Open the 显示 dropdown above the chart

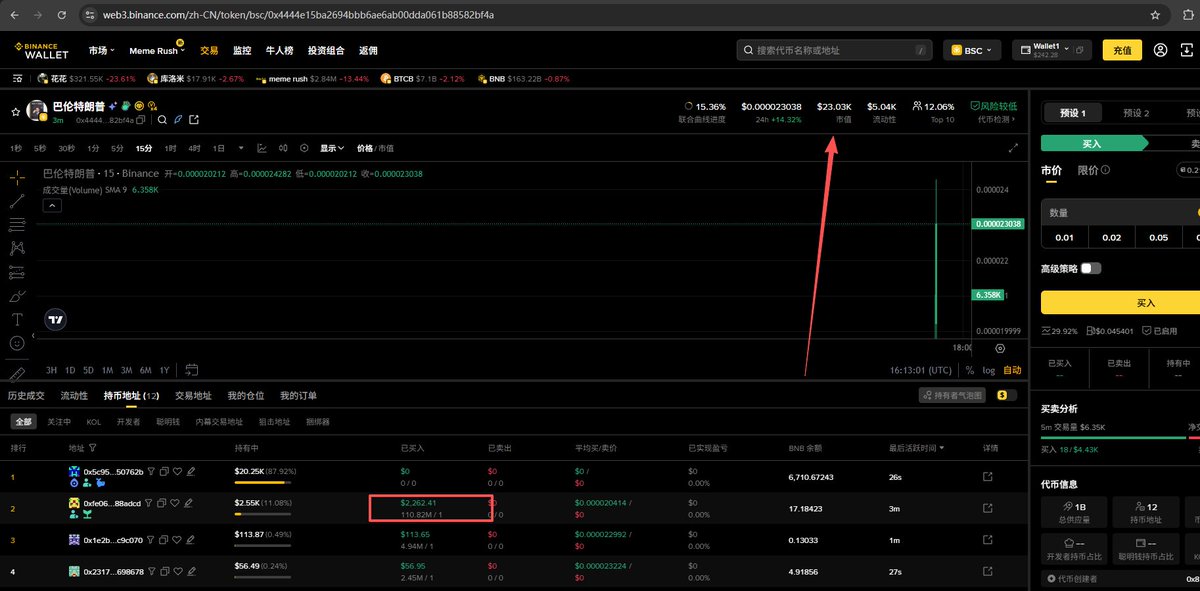click(x=331, y=147)
